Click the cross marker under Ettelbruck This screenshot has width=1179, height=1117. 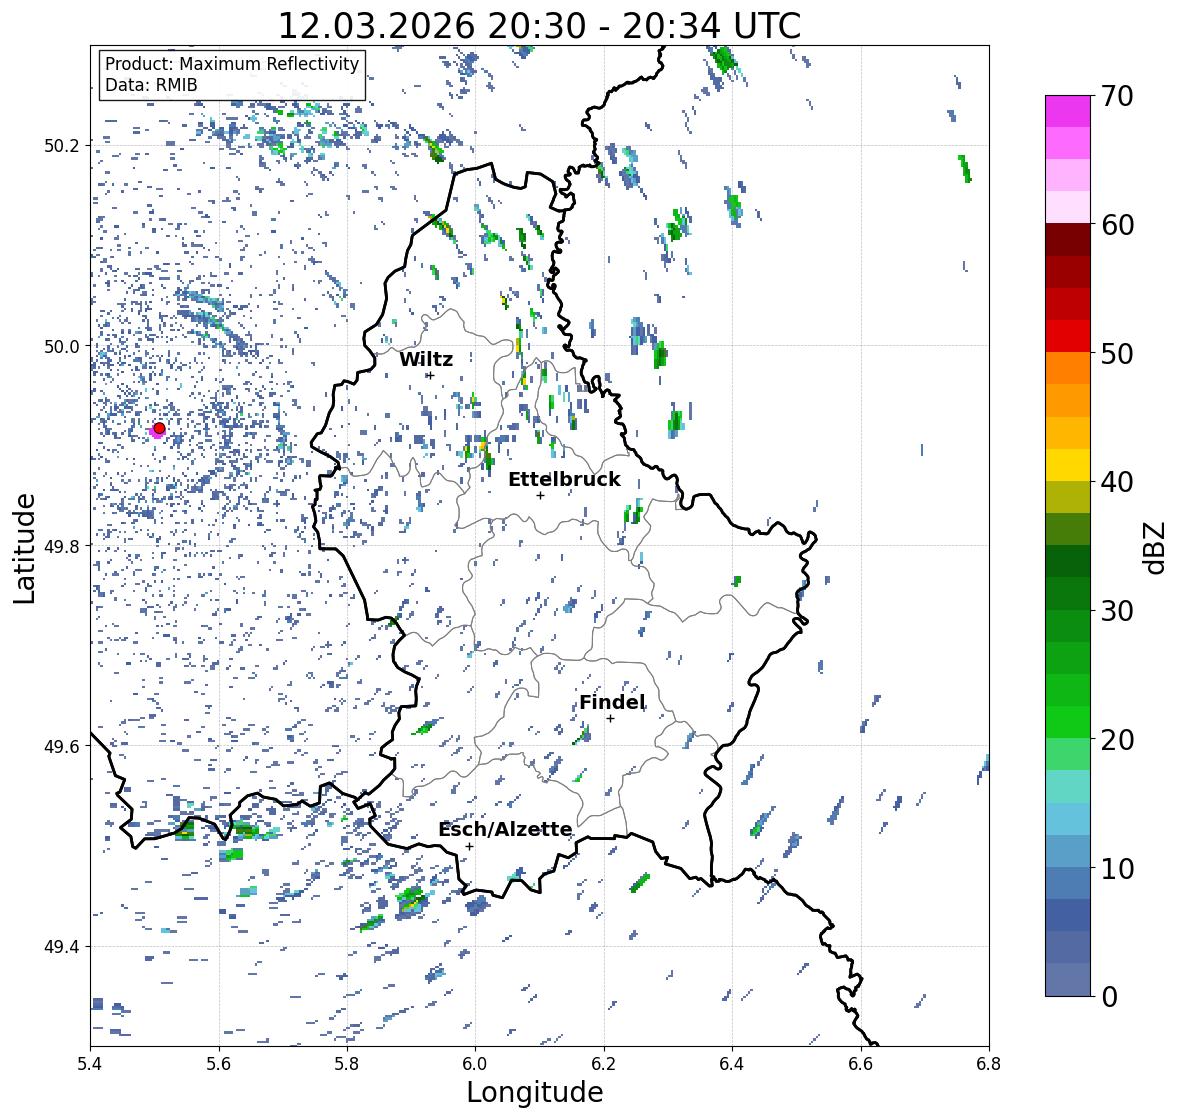coord(540,495)
